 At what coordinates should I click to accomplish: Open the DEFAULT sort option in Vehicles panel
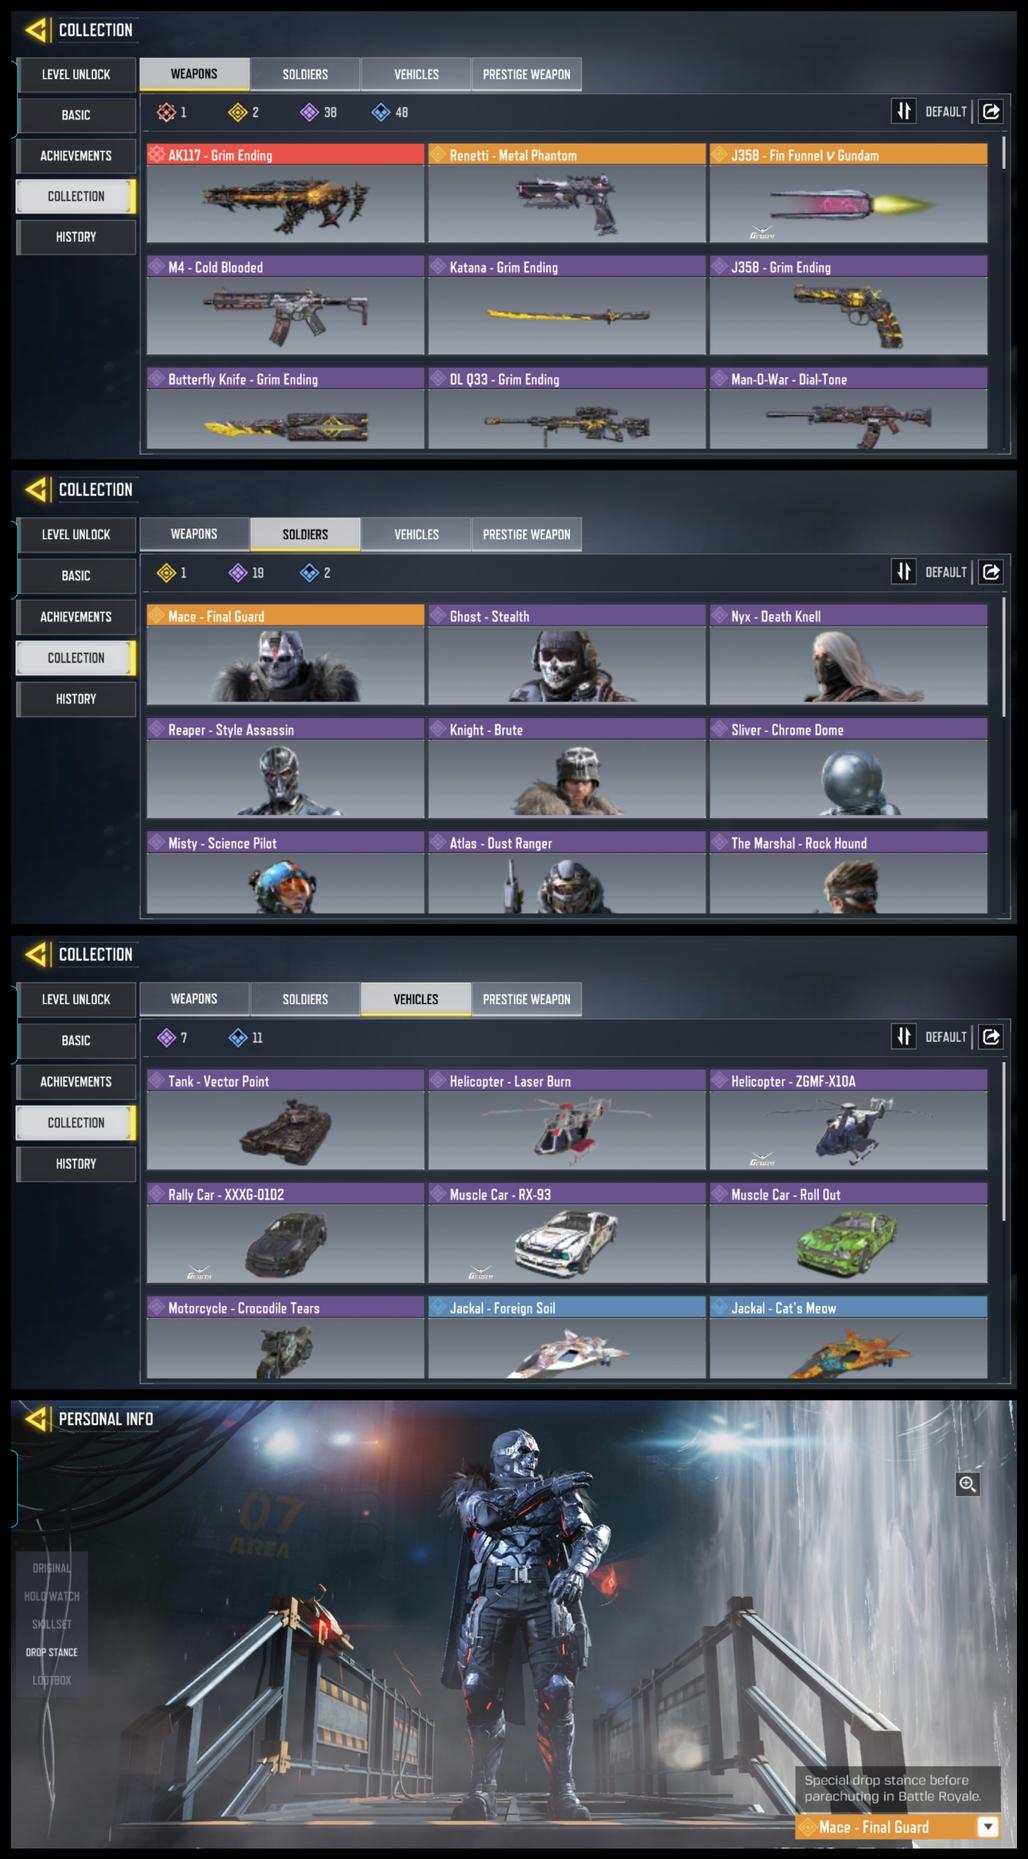pos(945,1037)
